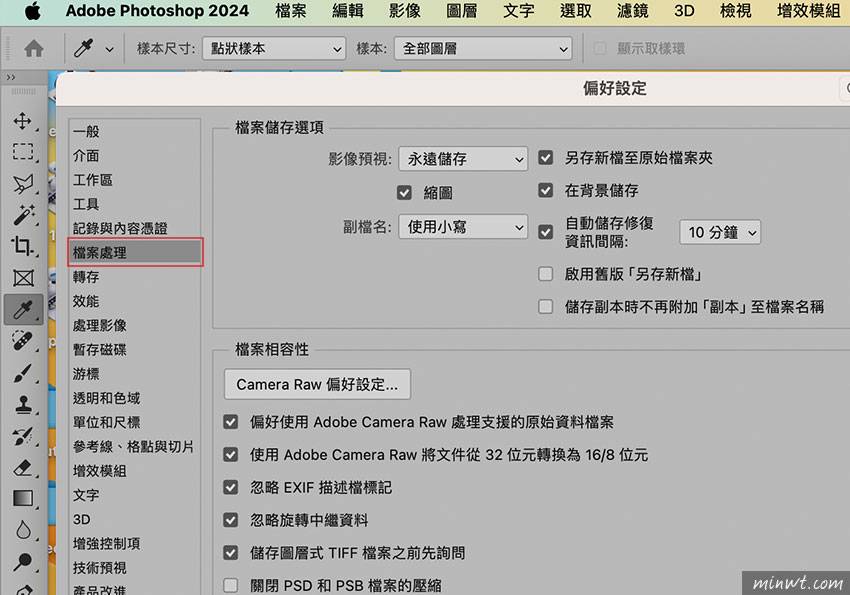The image size is (850, 595).
Task: Select the Move tool
Action: click(22, 121)
